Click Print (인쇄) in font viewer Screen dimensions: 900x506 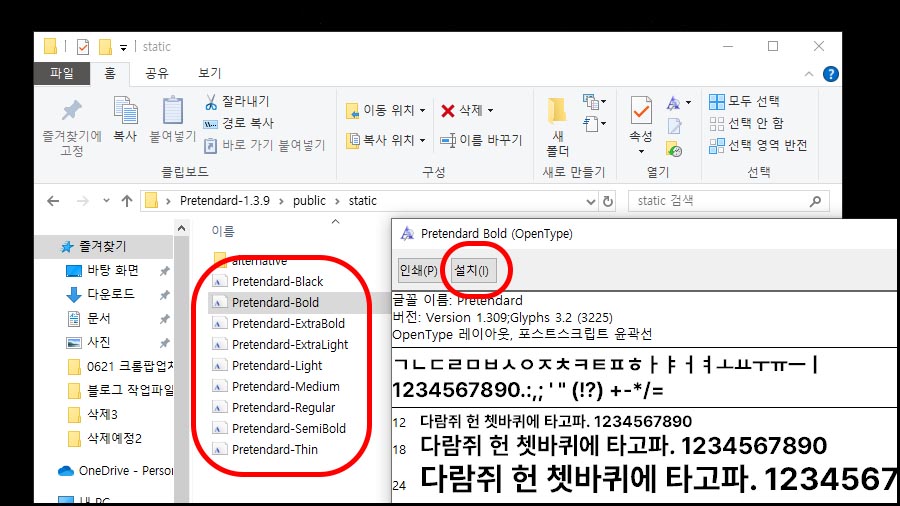(418, 270)
